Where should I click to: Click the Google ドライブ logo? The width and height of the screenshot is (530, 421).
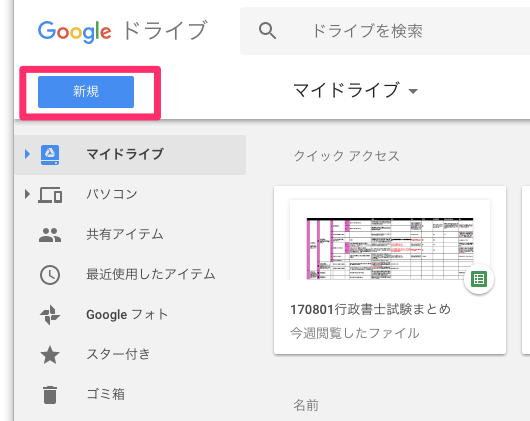pos(122,31)
